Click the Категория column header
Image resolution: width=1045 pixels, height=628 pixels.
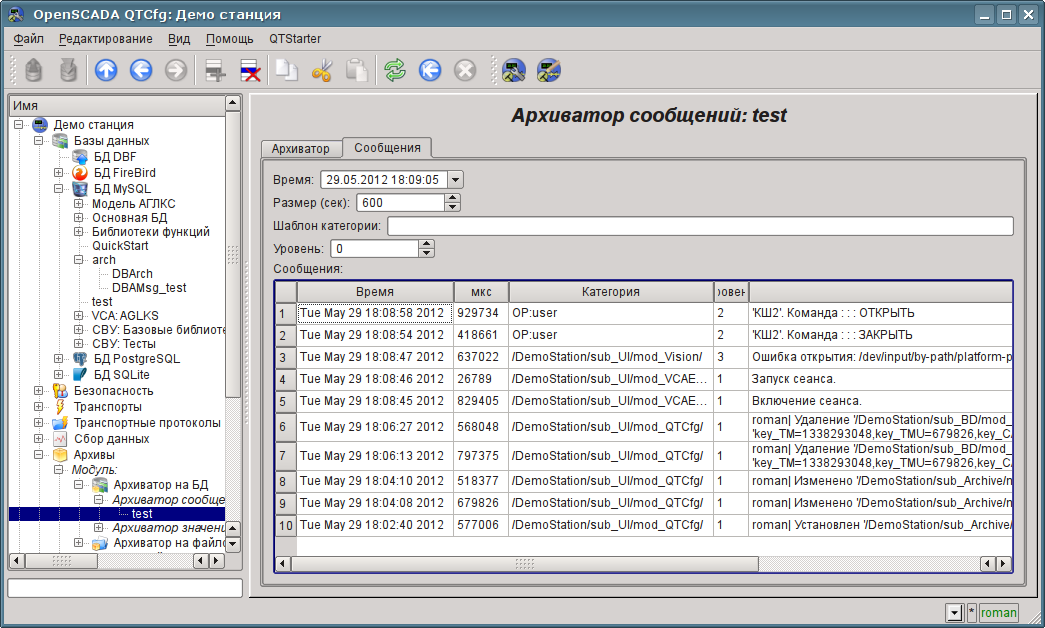610,292
